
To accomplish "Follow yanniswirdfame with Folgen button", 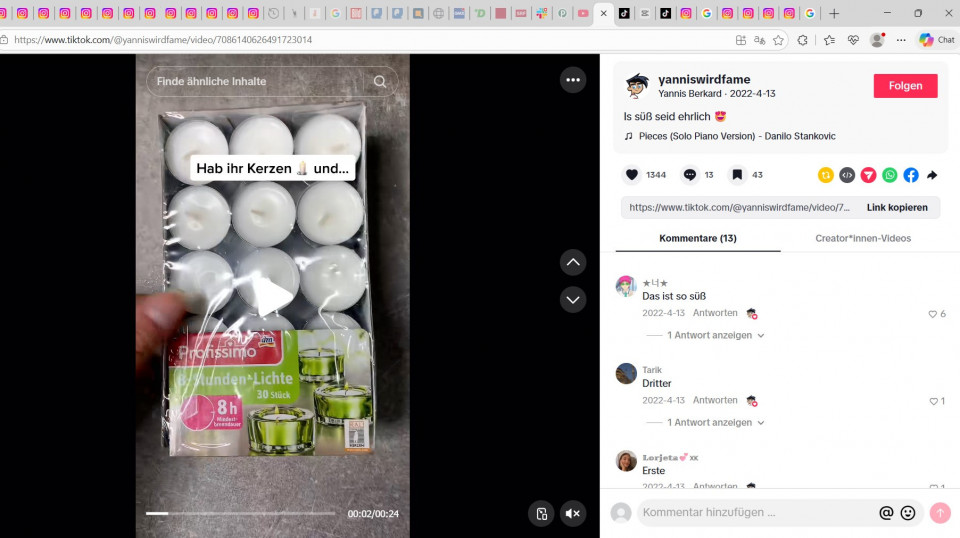I will coord(905,86).
